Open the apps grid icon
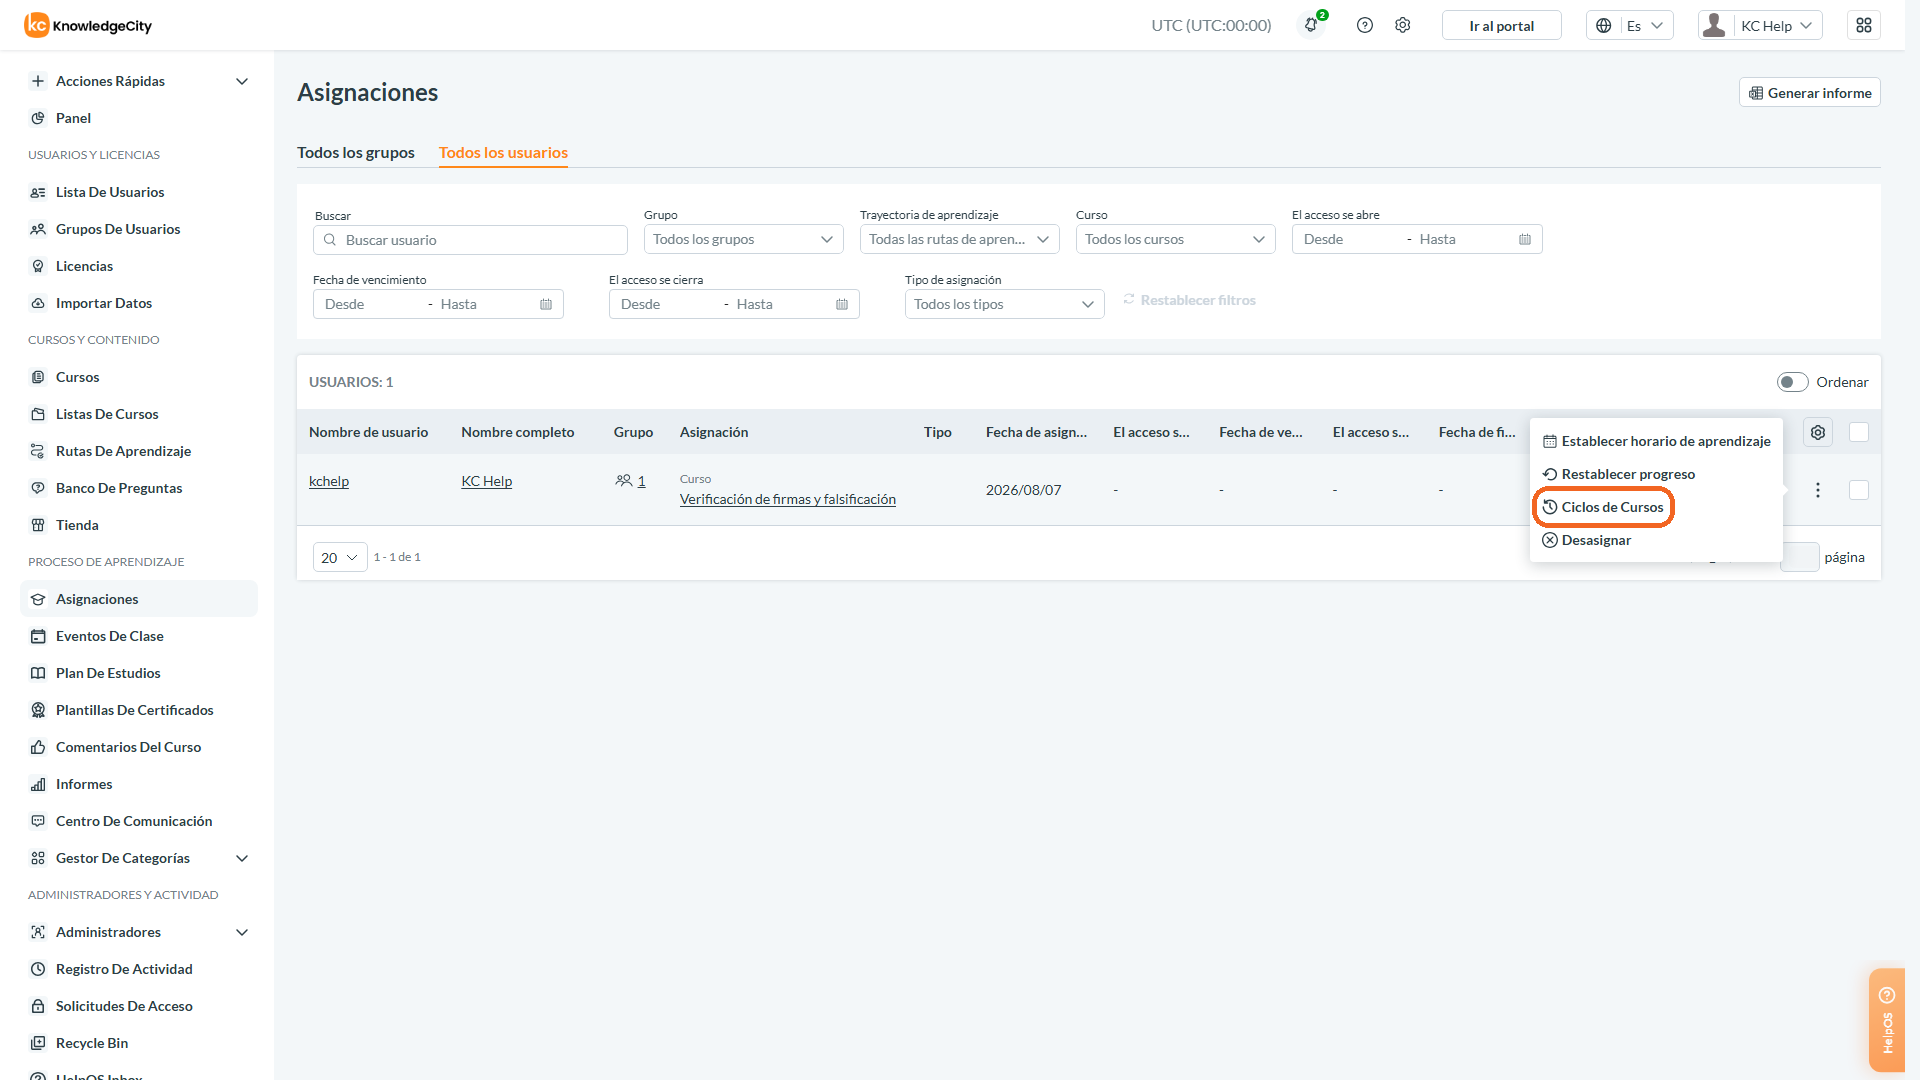 pyautogui.click(x=1864, y=25)
